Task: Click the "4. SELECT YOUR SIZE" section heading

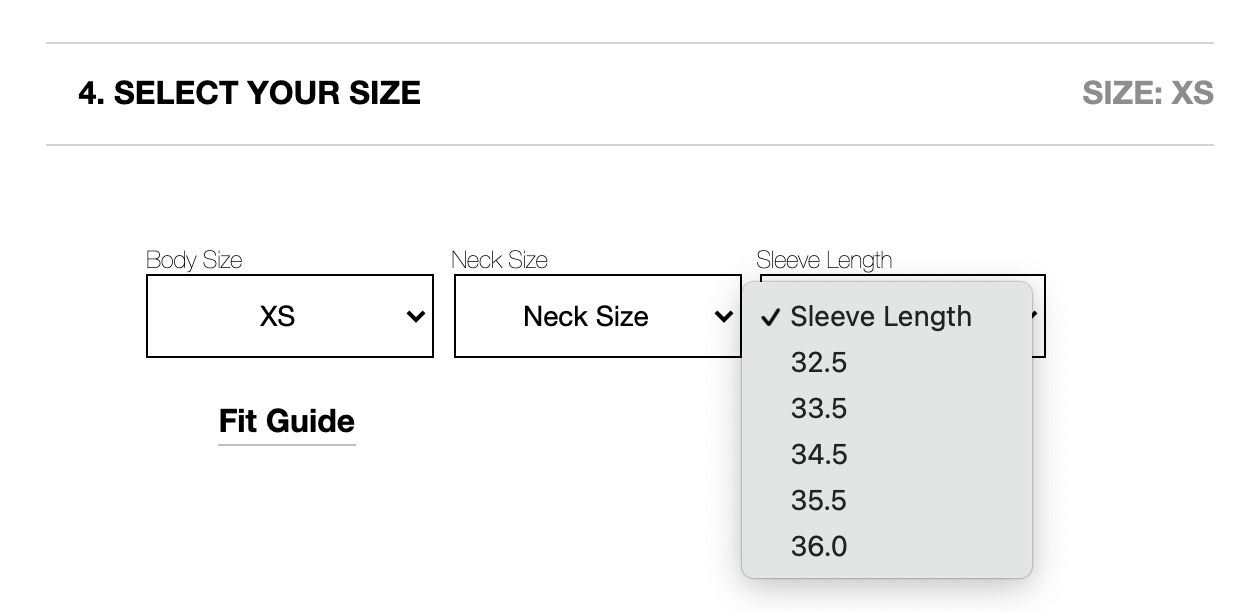Action: pos(249,93)
